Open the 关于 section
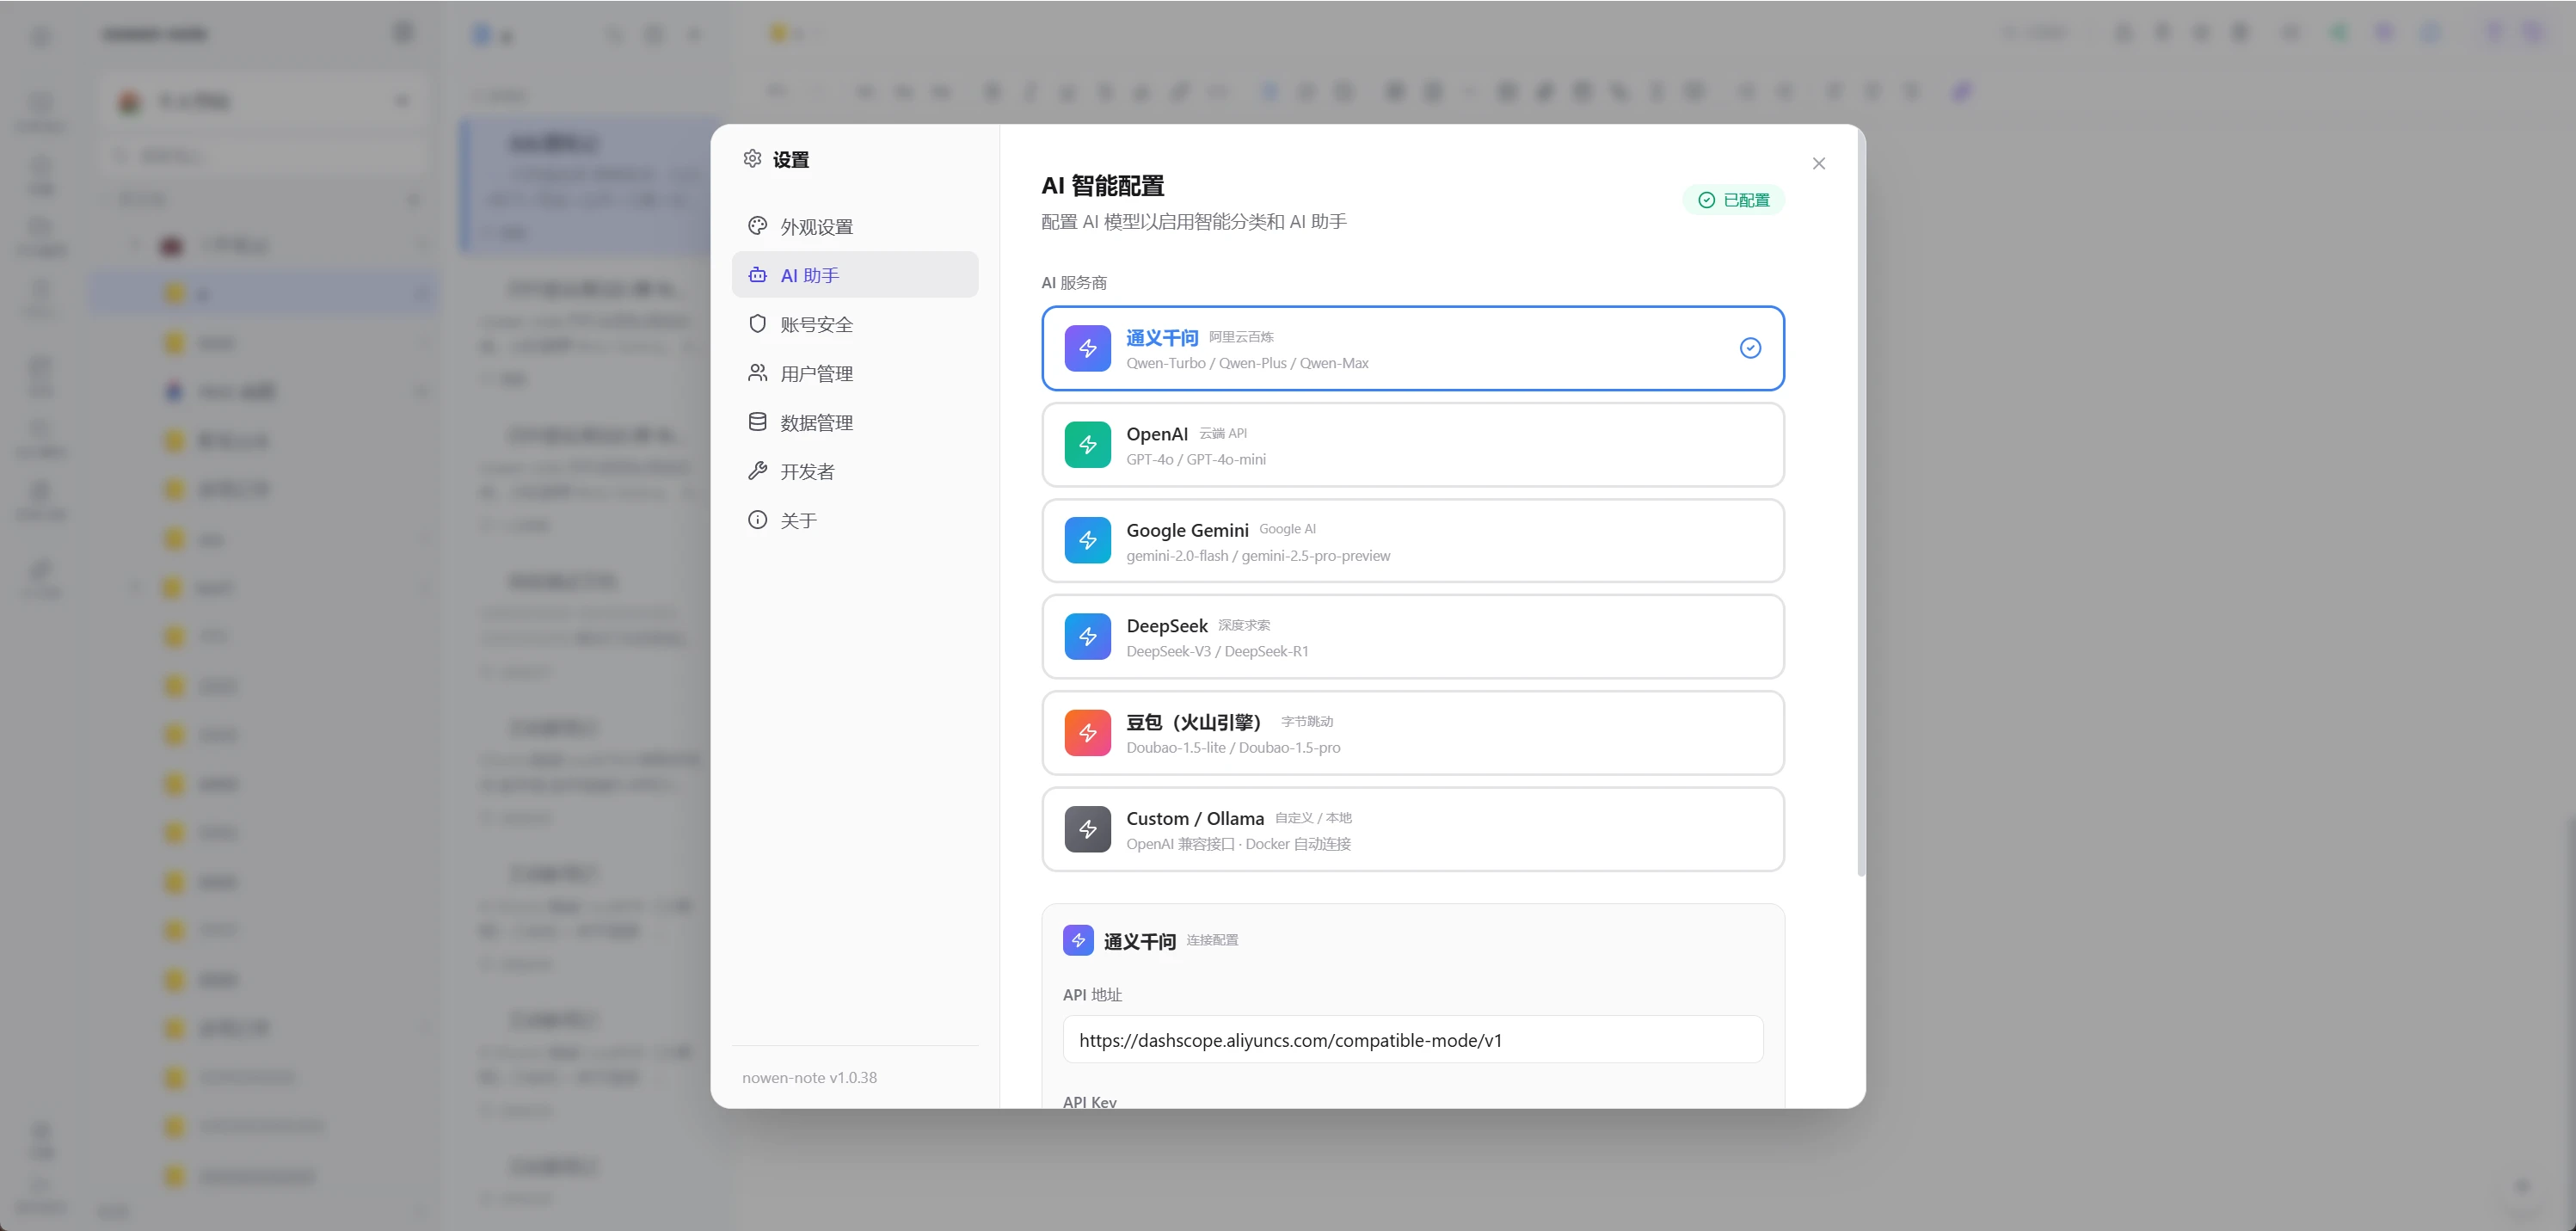 855,520
